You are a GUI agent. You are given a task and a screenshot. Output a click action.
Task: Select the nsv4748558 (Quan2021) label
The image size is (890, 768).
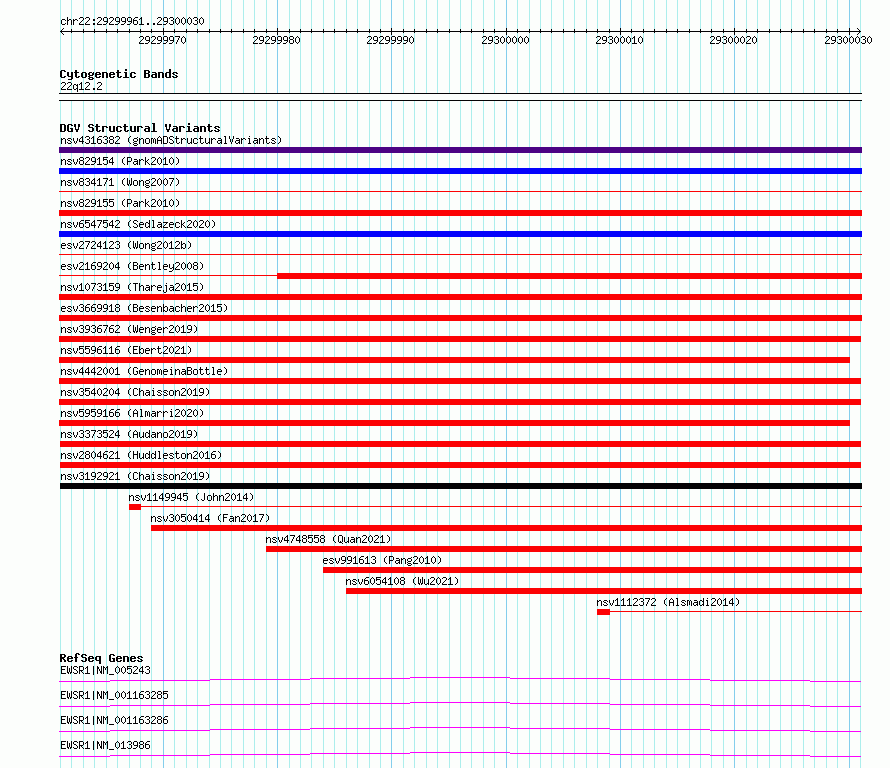[x=328, y=539]
